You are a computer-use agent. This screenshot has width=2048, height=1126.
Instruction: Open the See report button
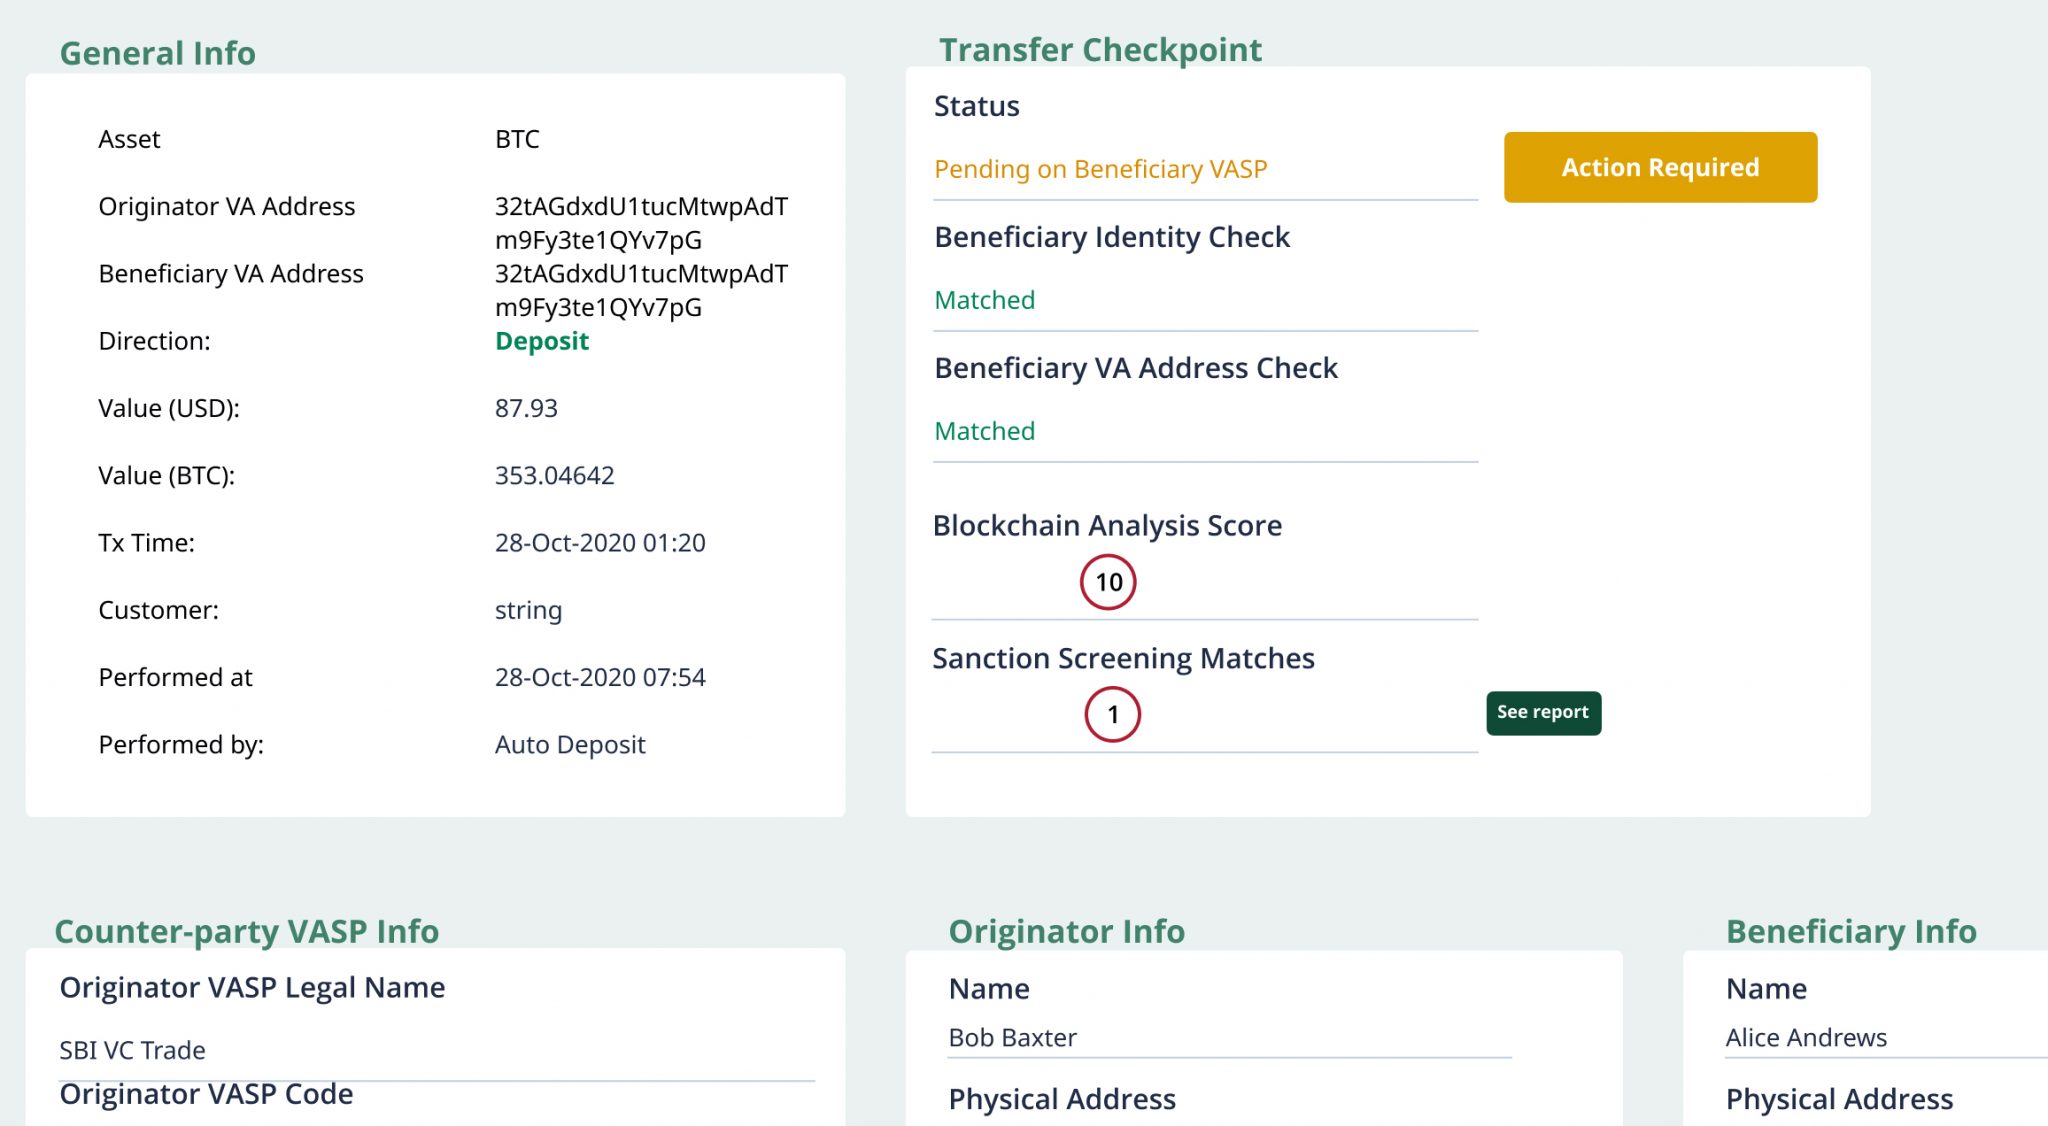click(1543, 712)
